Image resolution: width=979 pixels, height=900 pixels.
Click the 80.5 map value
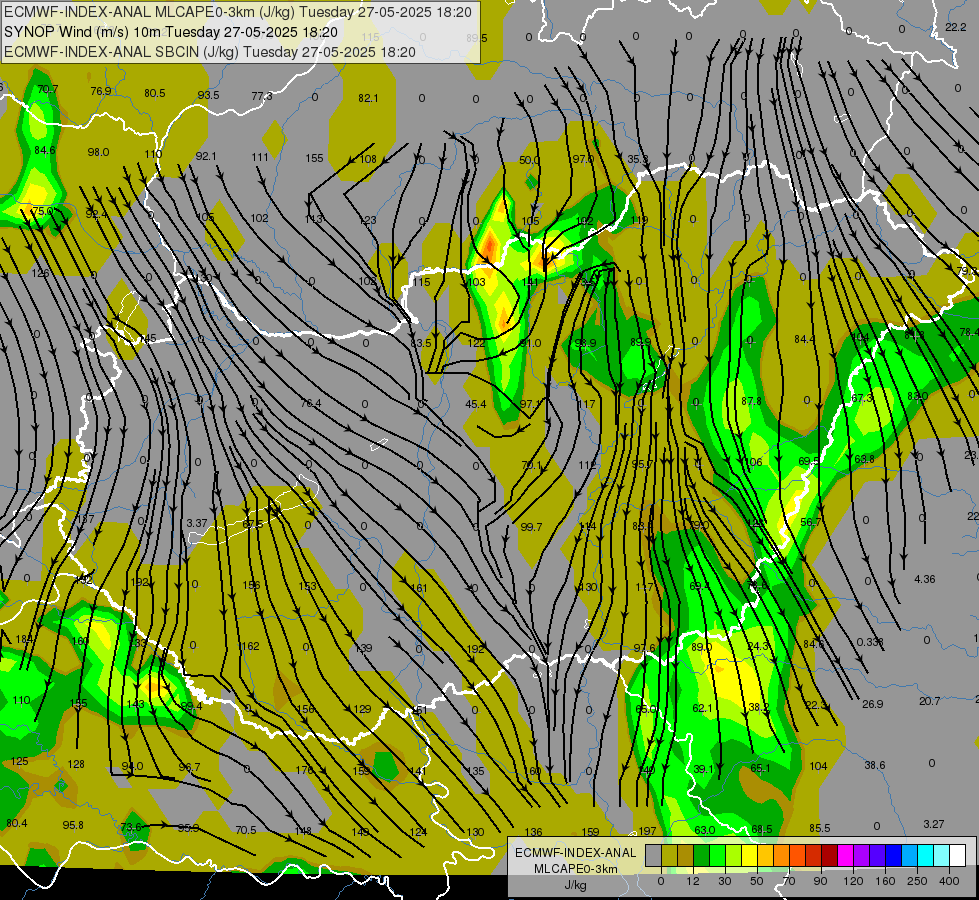pos(154,93)
